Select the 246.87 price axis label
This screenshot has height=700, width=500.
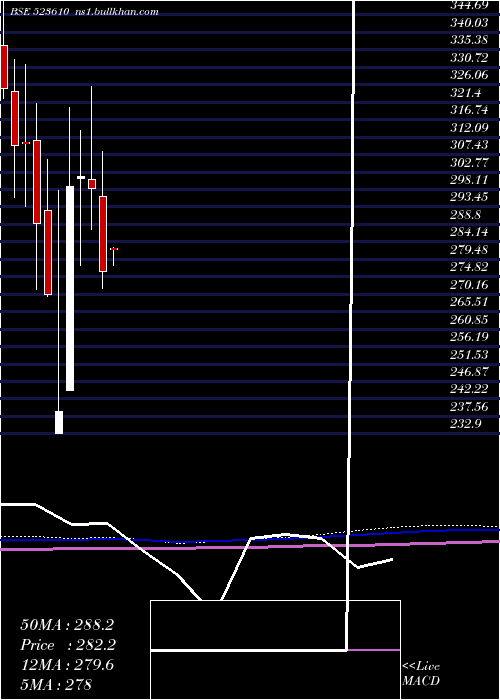click(x=469, y=372)
